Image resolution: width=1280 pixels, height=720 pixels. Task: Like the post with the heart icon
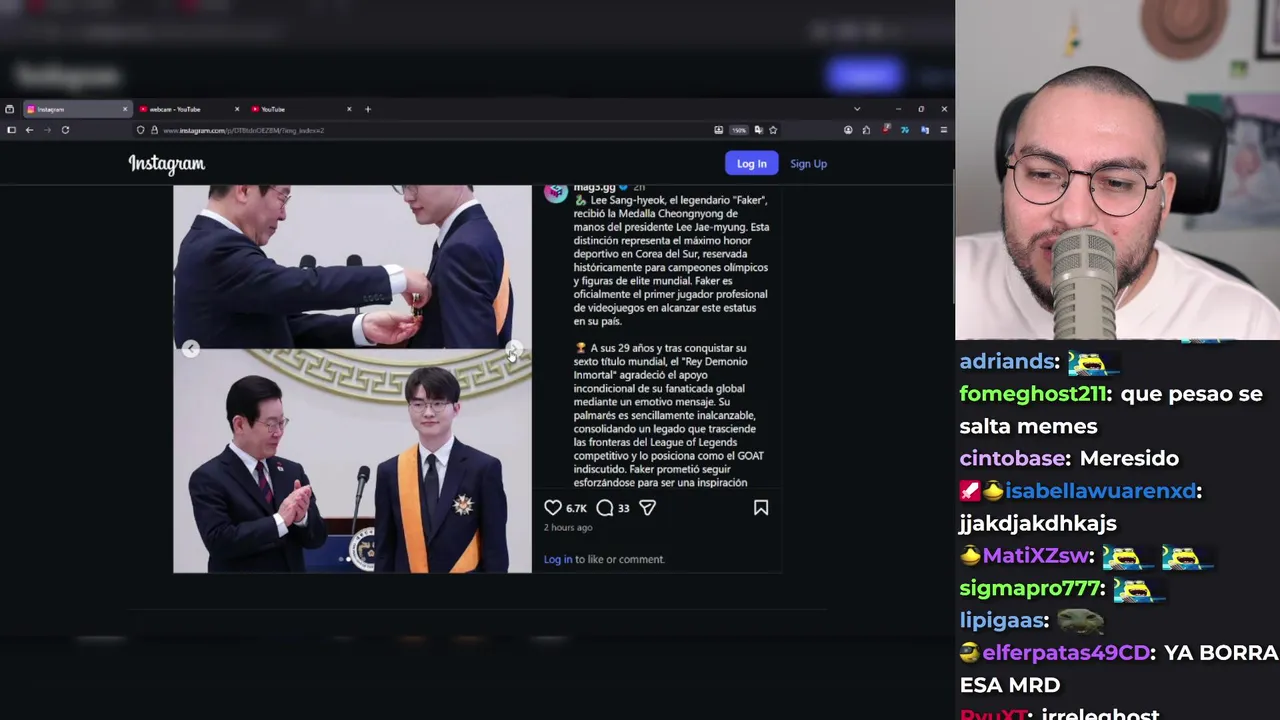coord(553,508)
